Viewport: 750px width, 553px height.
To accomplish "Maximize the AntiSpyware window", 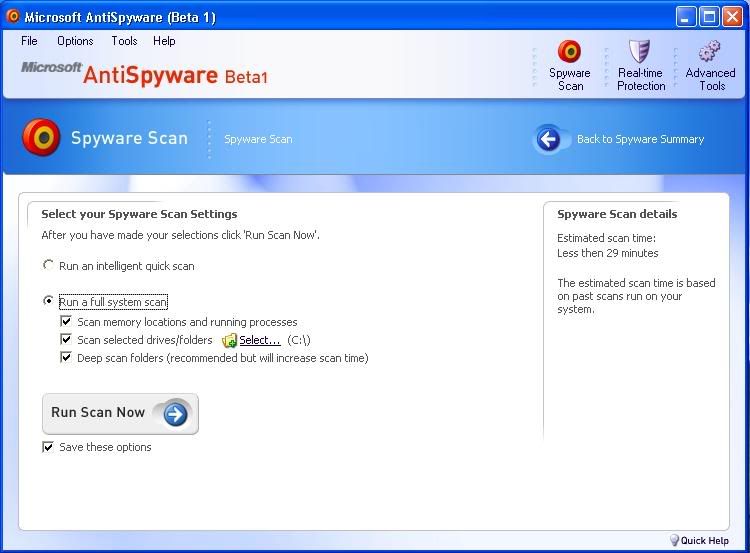I will click(x=709, y=17).
